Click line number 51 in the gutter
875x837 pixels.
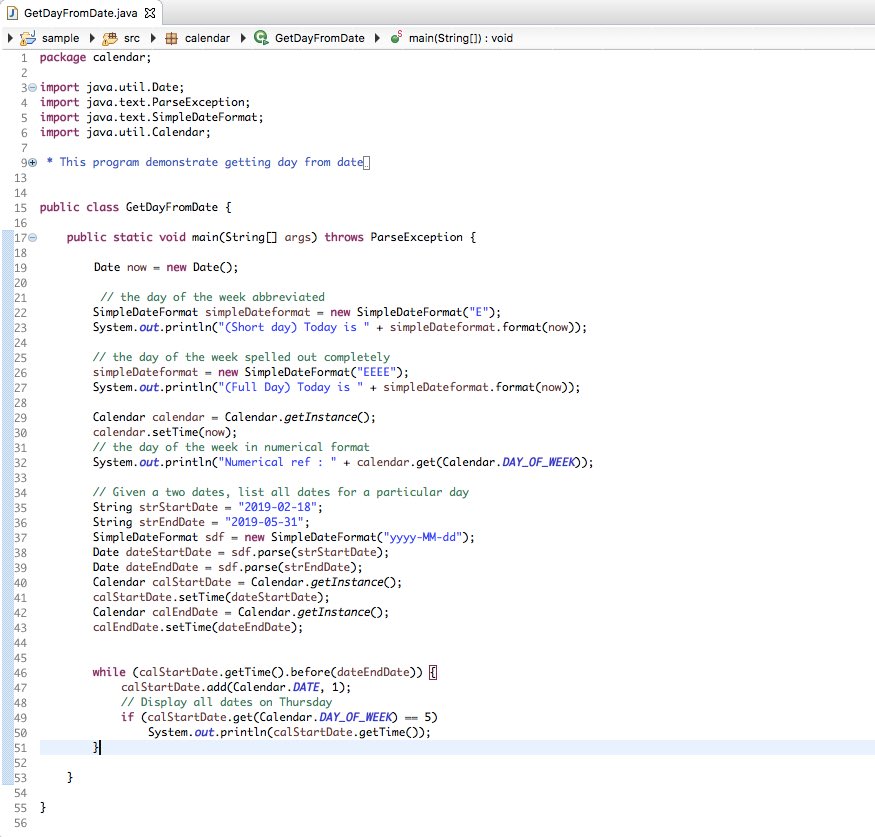coord(21,748)
